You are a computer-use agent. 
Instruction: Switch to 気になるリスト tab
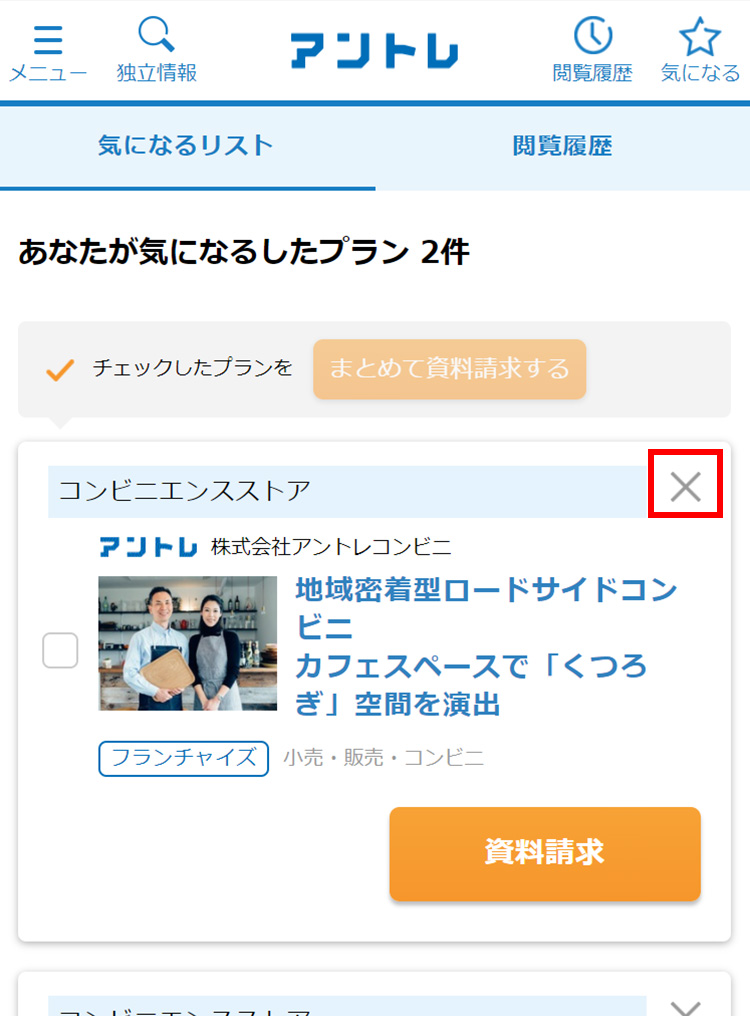coord(187,146)
